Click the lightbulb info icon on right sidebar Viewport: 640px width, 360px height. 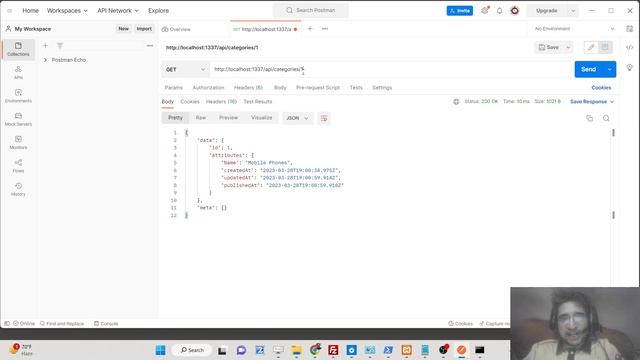click(629, 67)
